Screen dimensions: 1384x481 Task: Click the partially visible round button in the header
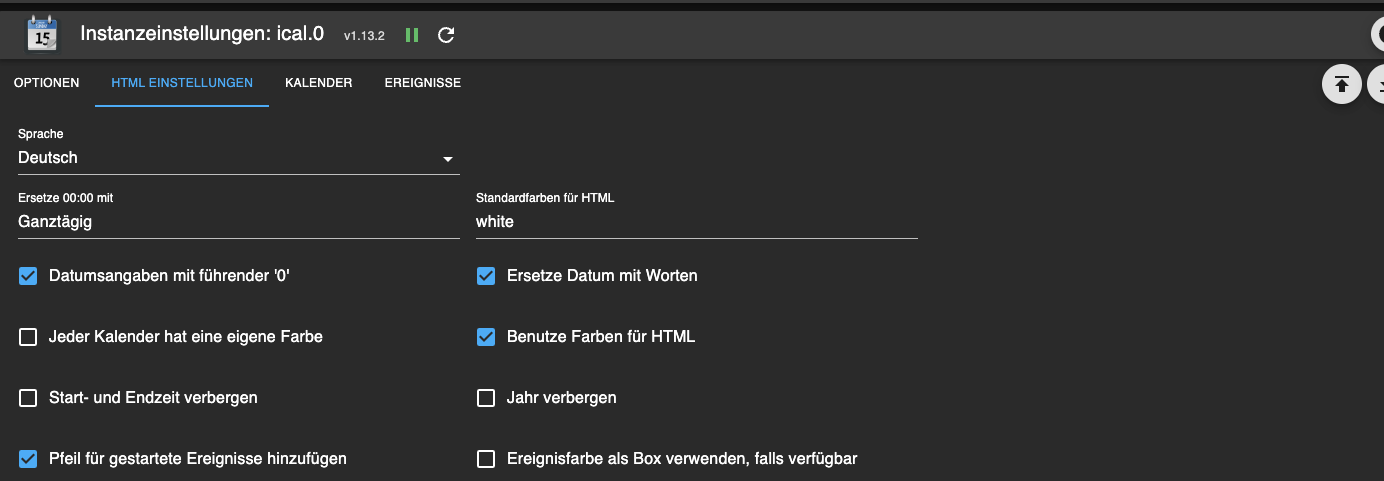click(x=1377, y=34)
